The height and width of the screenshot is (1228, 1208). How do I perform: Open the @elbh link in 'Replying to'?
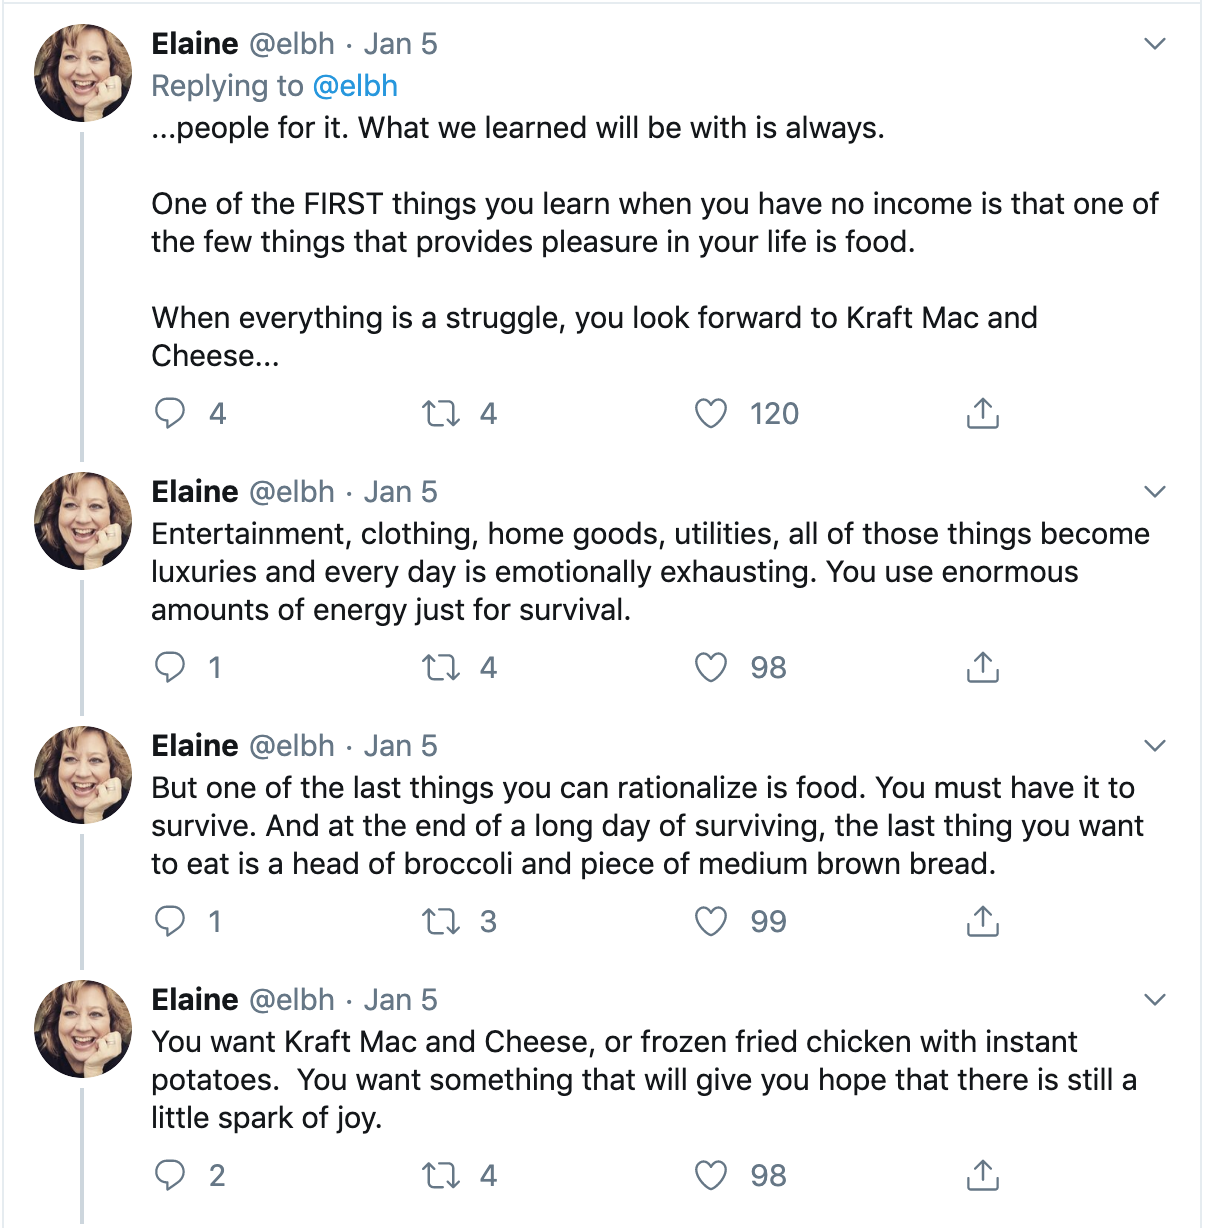pos(355,86)
